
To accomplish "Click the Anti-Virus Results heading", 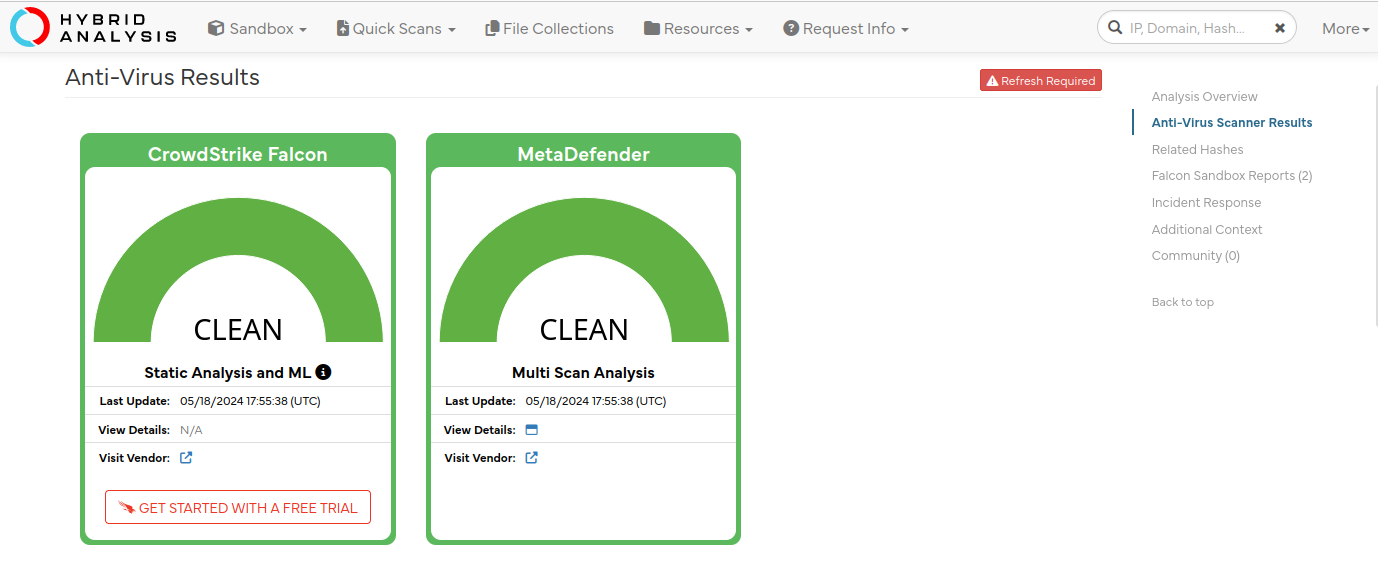I will click(162, 78).
